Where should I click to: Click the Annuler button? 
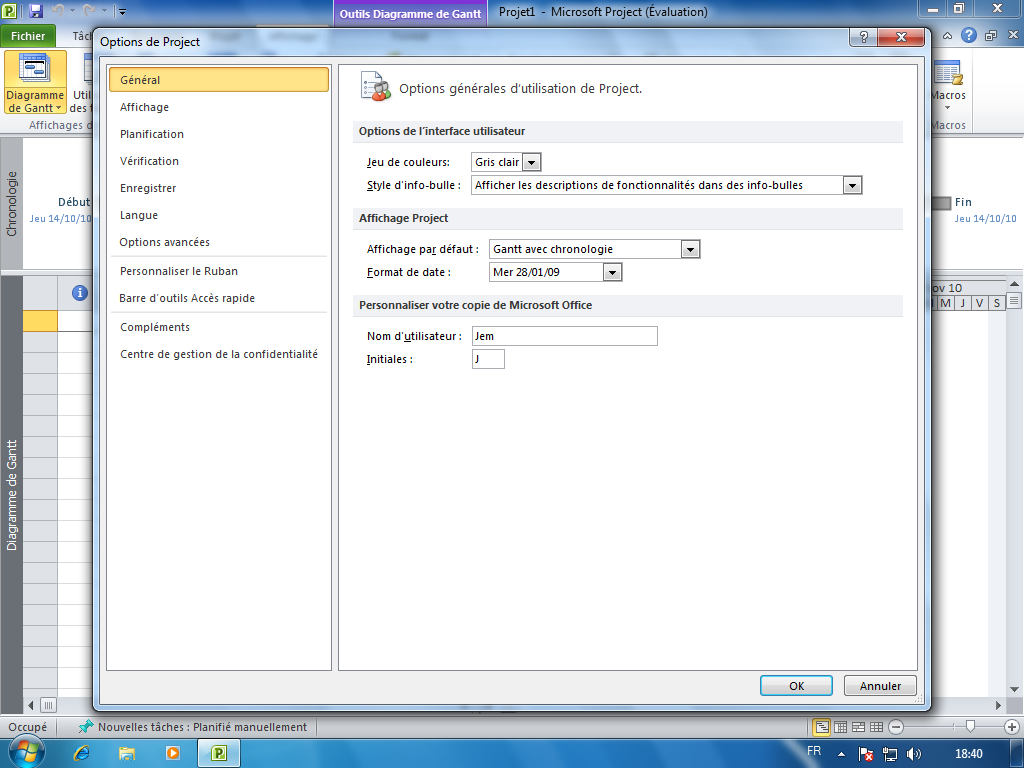click(880, 686)
